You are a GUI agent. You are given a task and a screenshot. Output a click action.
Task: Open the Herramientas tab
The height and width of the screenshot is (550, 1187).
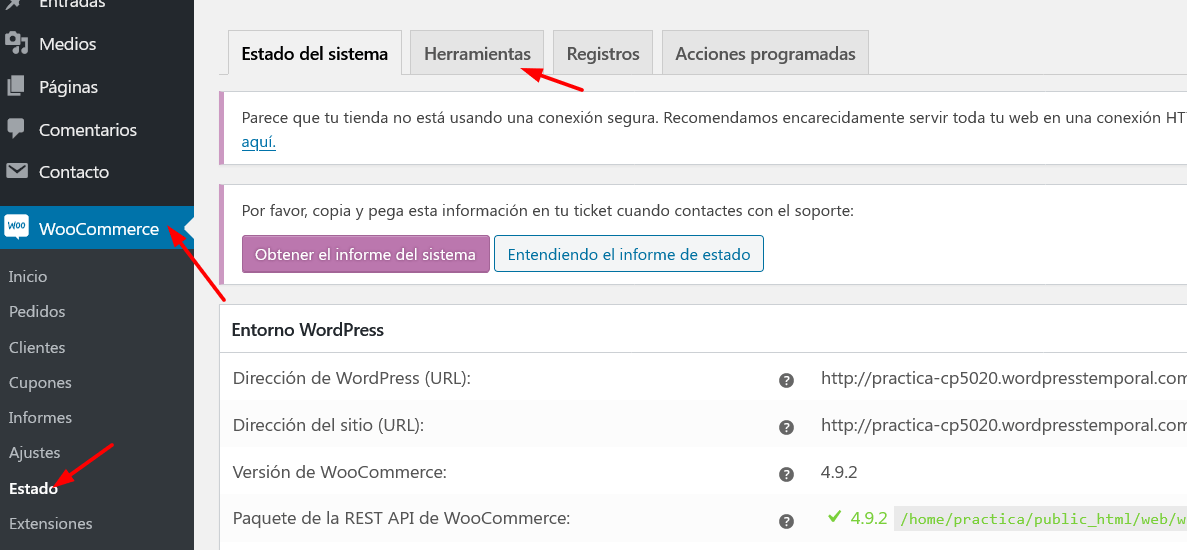477,53
